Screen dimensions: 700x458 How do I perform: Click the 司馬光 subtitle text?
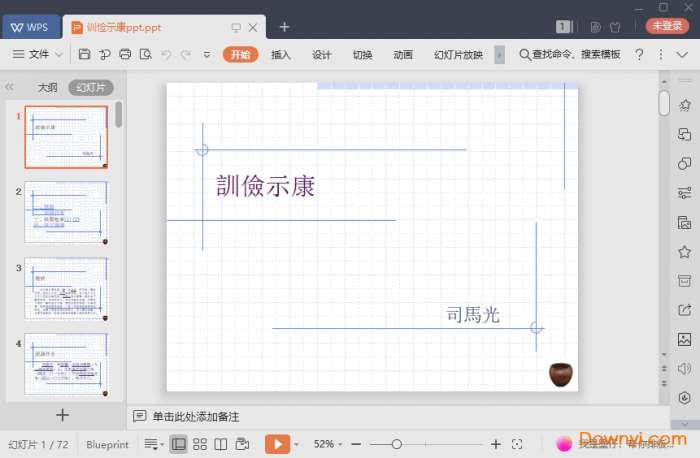[473, 315]
